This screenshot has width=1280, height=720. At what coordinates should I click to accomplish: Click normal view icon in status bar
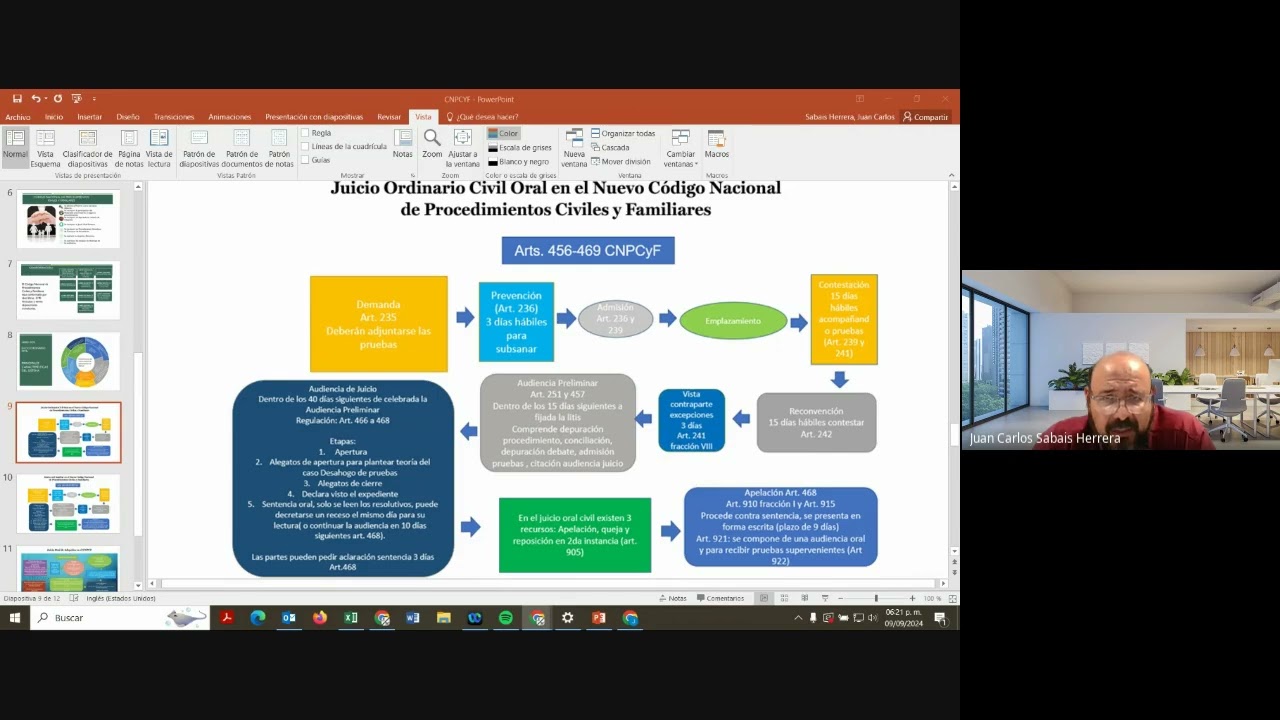pyautogui.click(x=764, y=598)
